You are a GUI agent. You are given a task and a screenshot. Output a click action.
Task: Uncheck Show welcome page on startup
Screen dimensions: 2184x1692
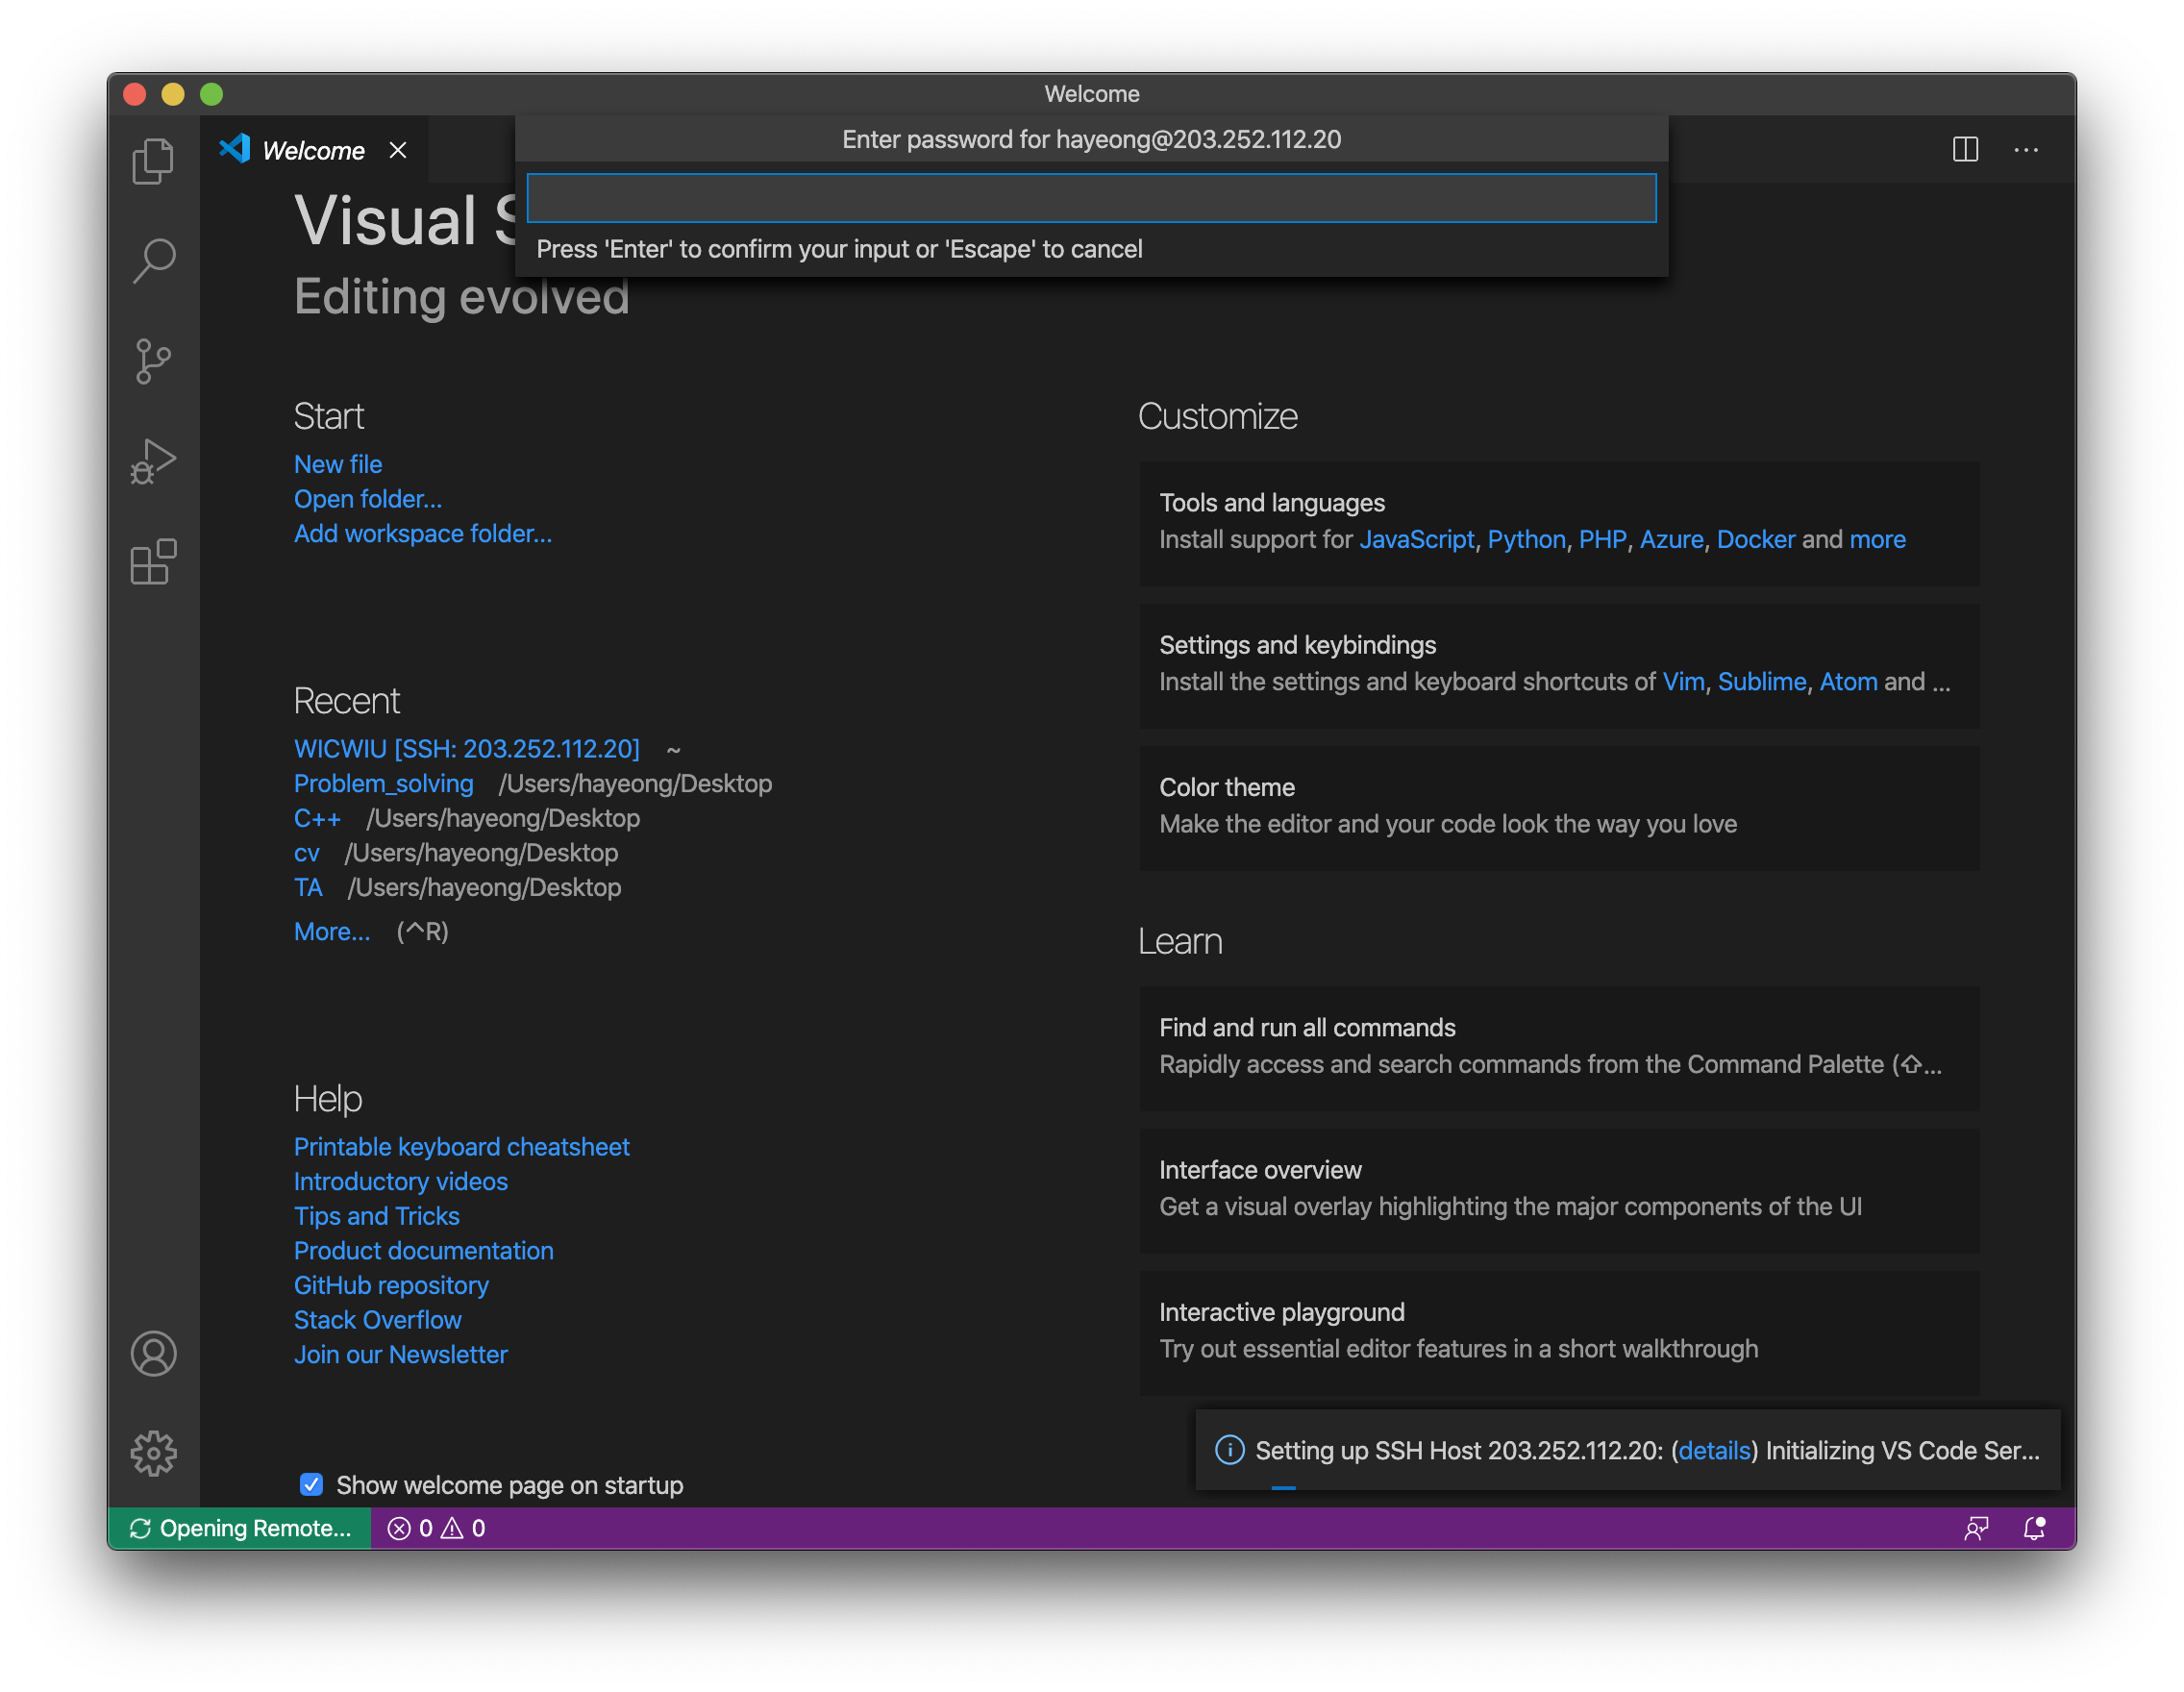[x=311, y=1484]
